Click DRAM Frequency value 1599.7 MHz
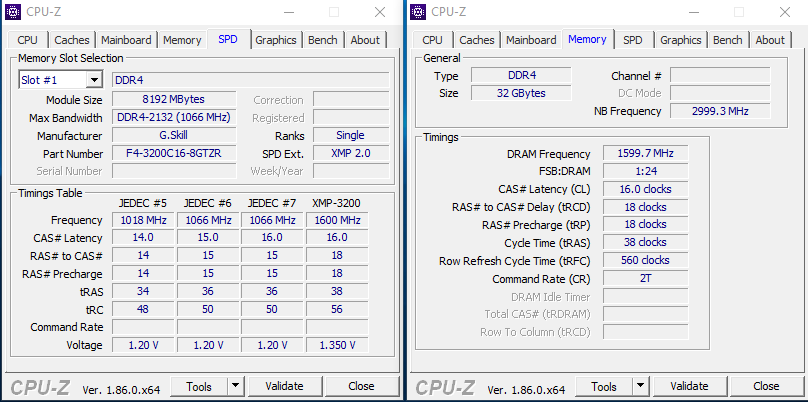This screenshot has width=808, height=402. point(645,153)
